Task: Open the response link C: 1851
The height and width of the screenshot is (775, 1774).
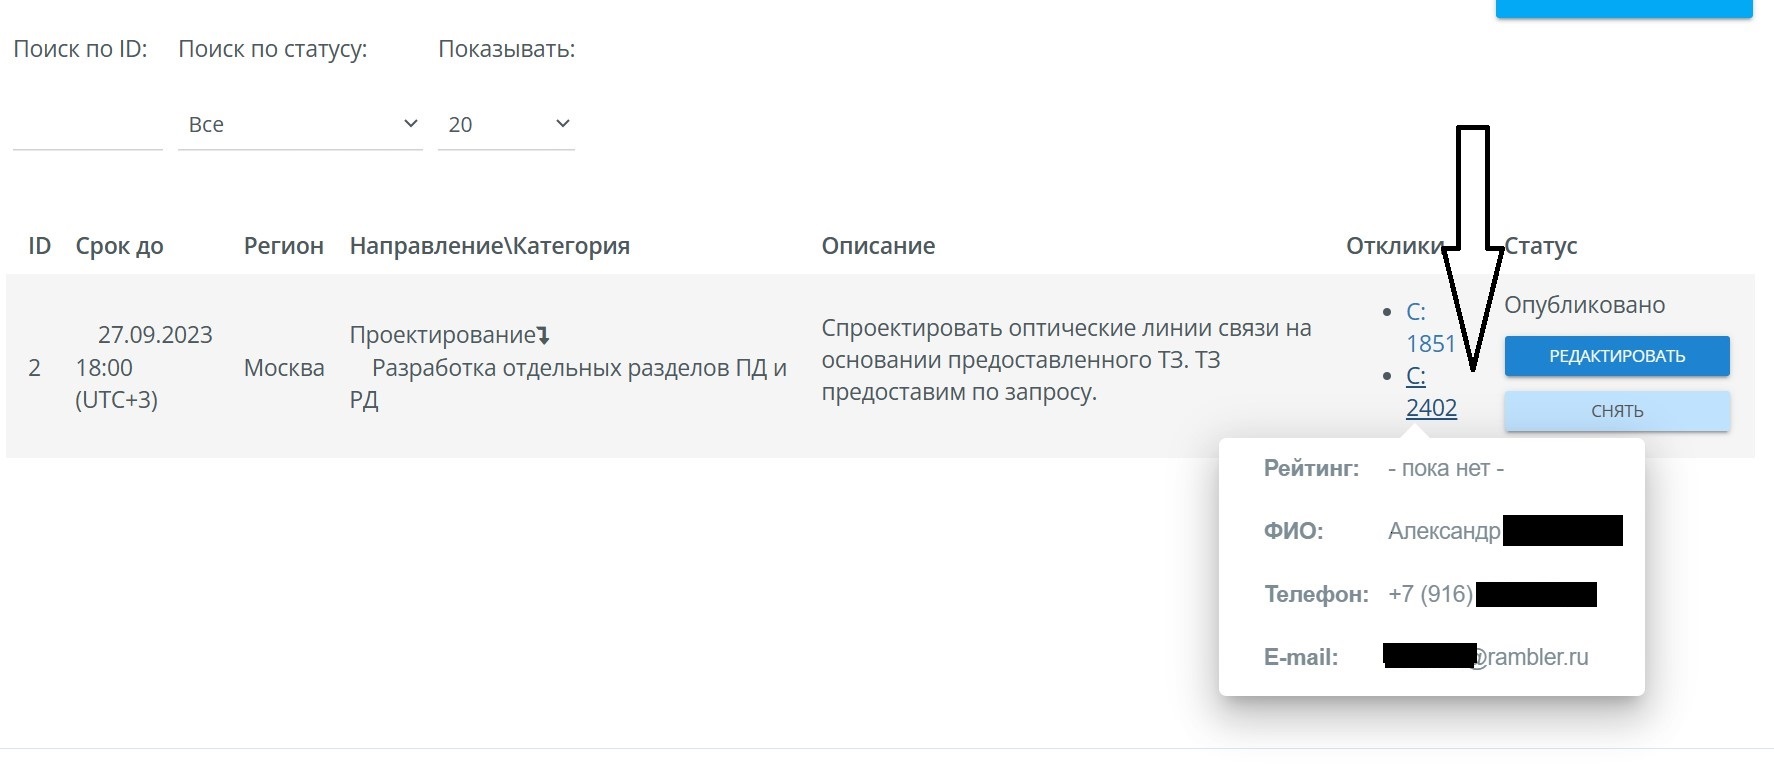Action: 1429,328
